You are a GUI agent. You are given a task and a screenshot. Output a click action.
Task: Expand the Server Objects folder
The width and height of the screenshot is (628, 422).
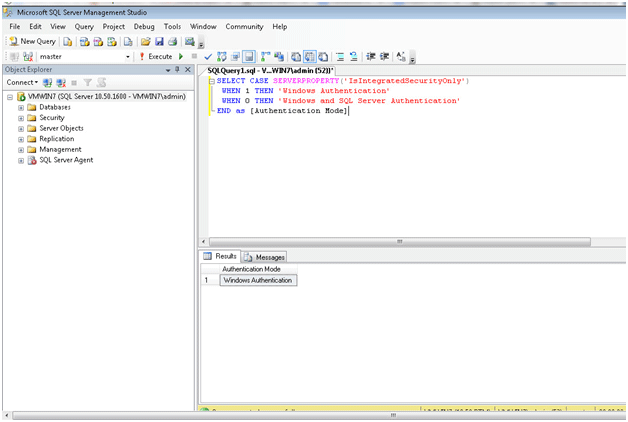[x=21, y=129]
